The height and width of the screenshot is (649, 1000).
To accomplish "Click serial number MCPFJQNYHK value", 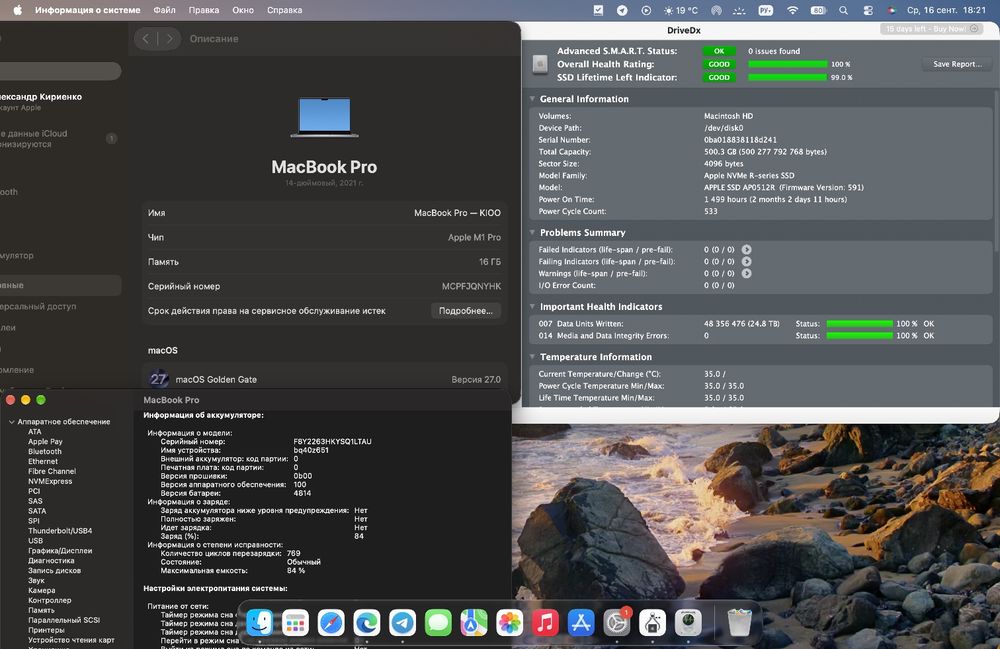I will [471, 286].
